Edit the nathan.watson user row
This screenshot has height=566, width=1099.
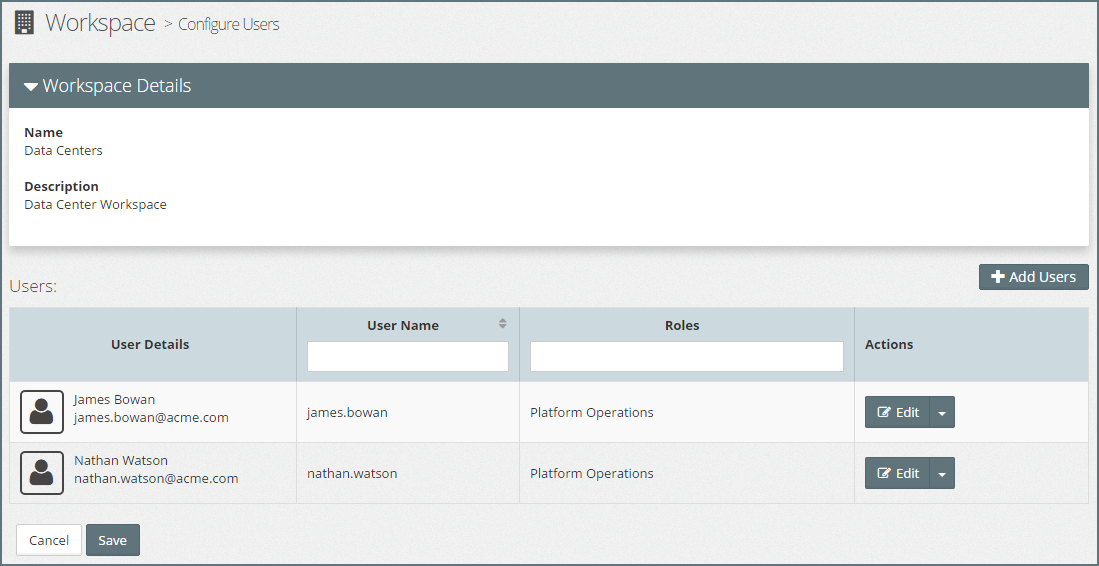(x=898, y=474)
